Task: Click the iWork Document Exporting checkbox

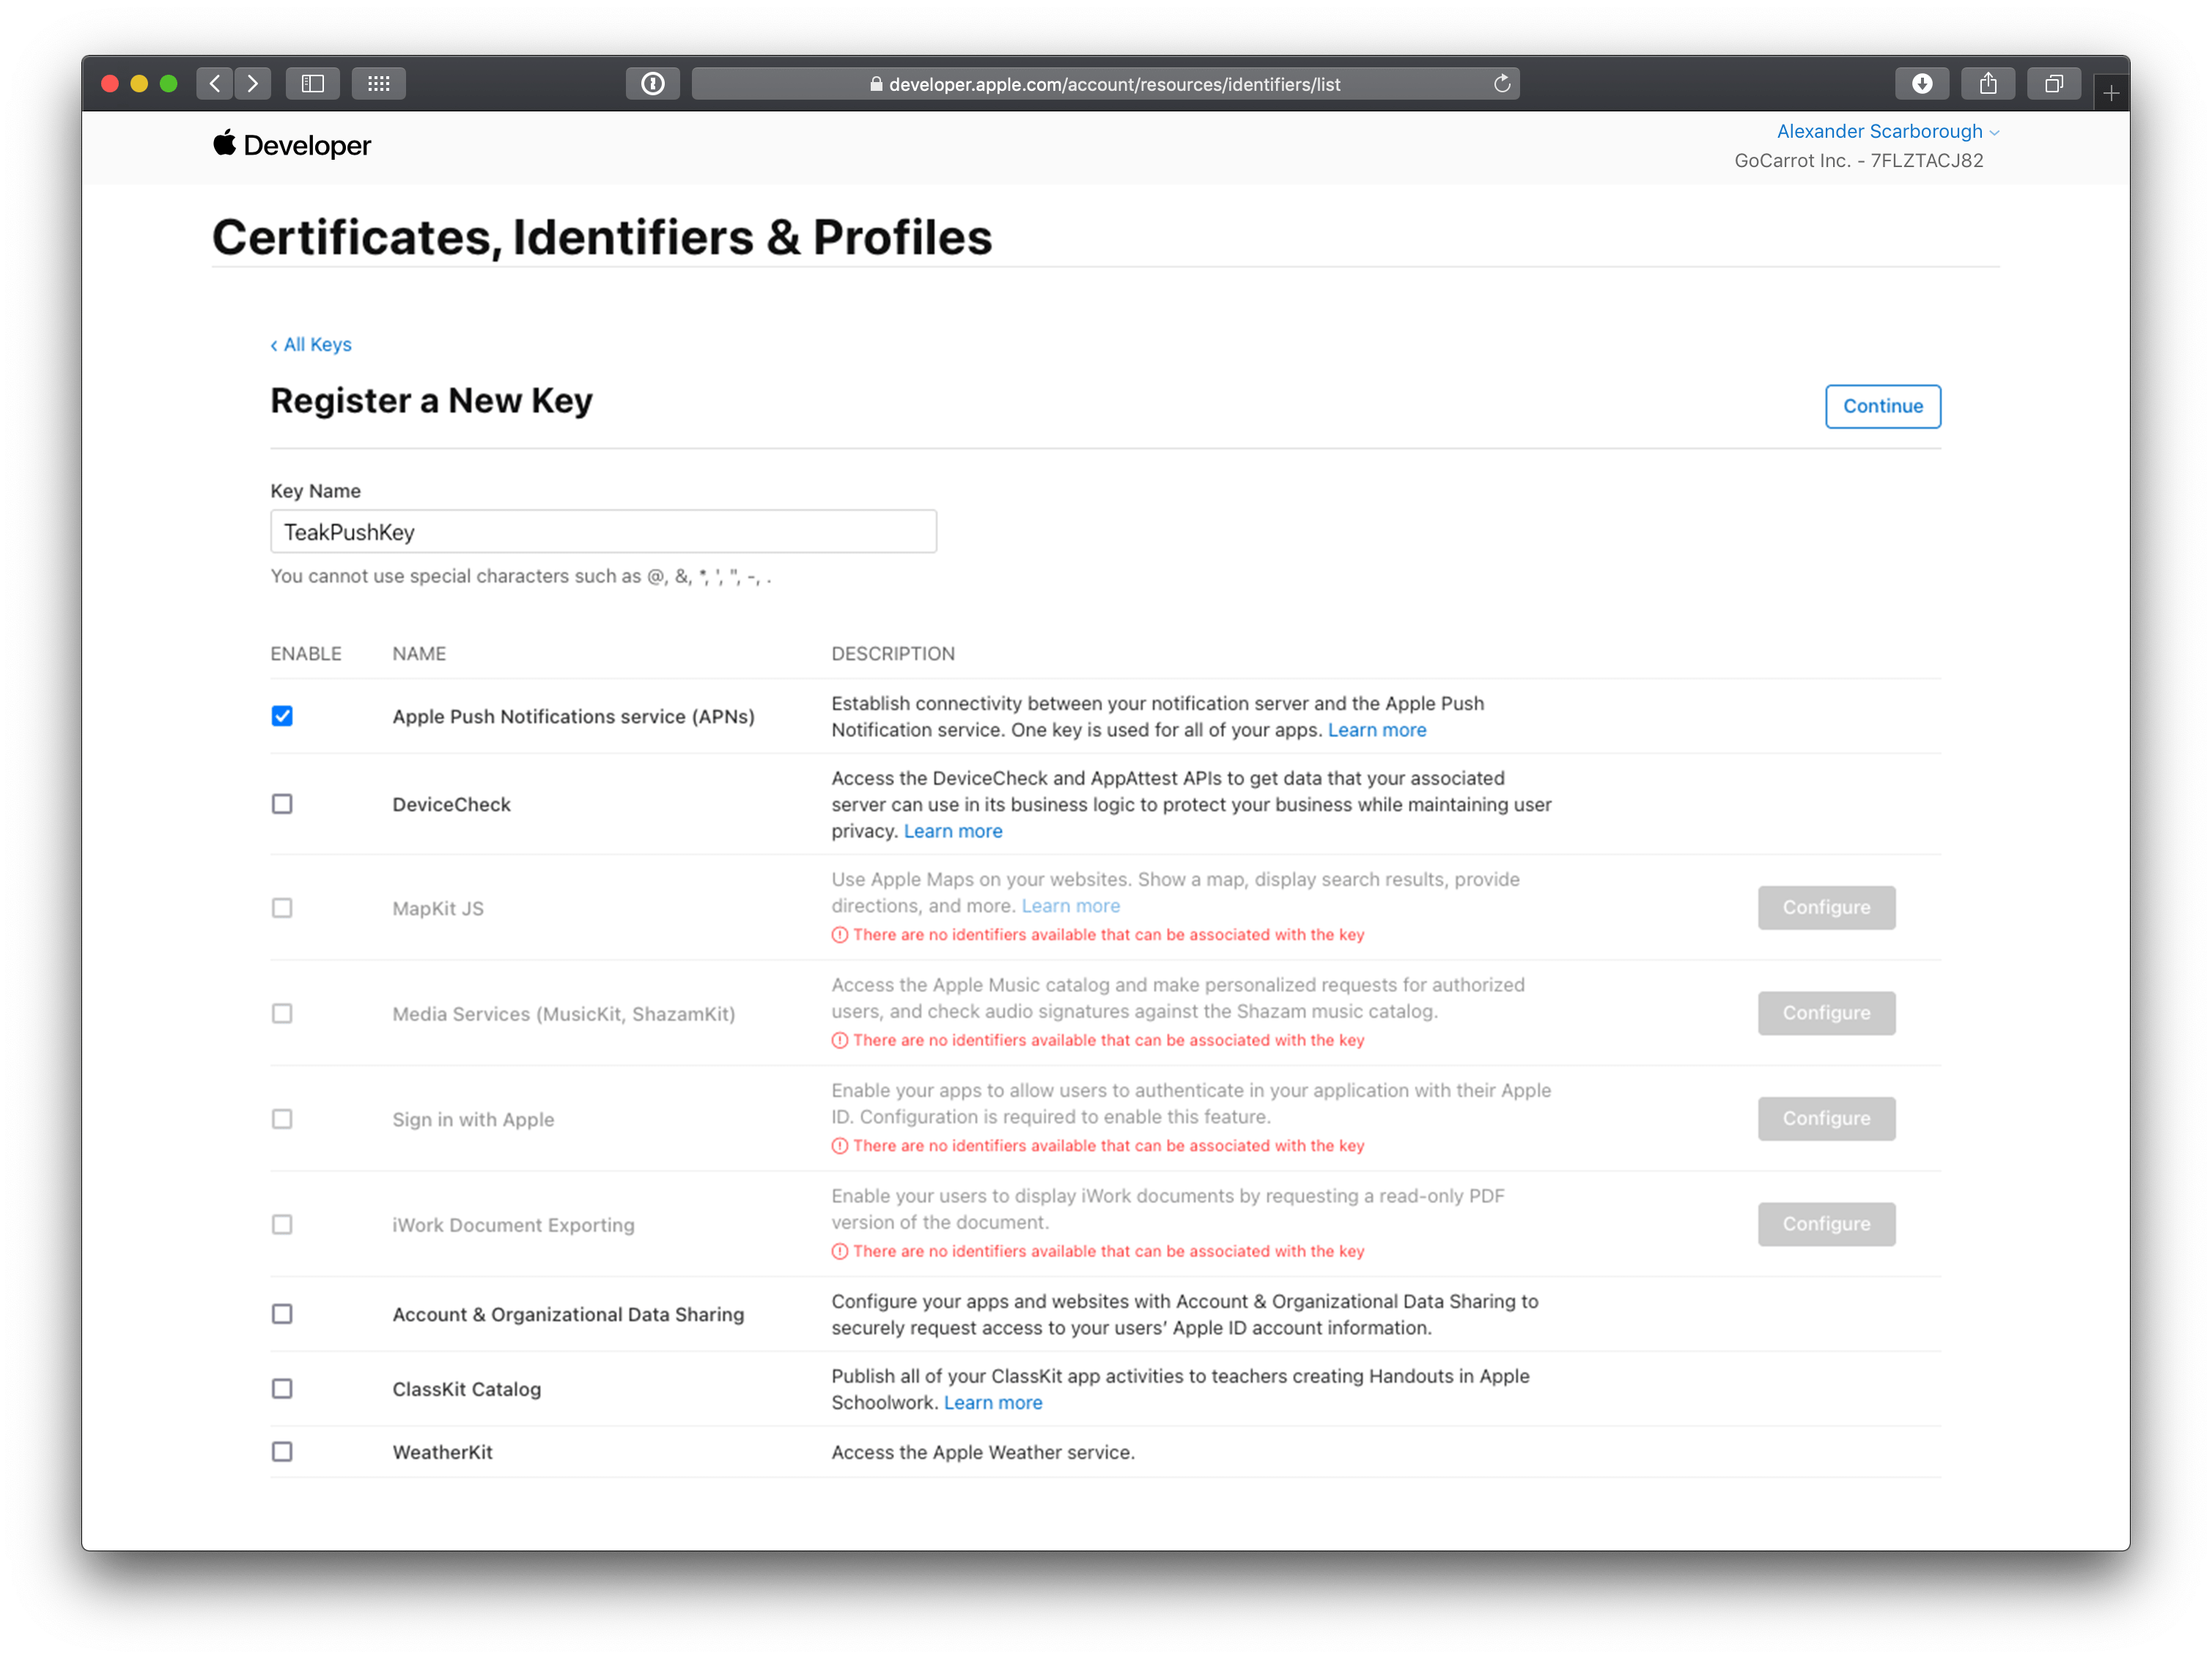Action: pyautogui.click(x=282, y=1224)
